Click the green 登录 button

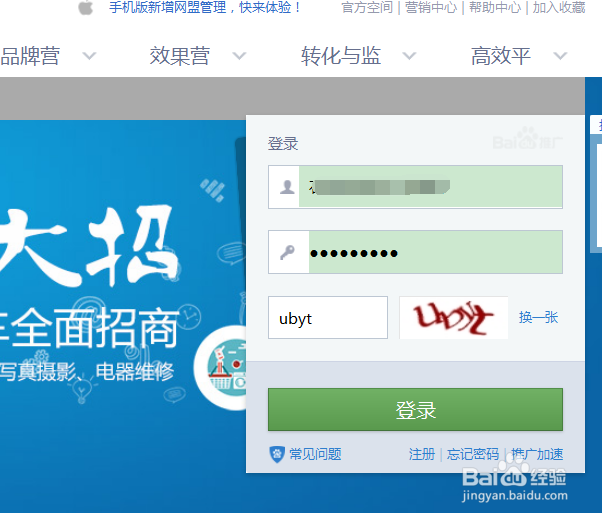tap(415, 410)
